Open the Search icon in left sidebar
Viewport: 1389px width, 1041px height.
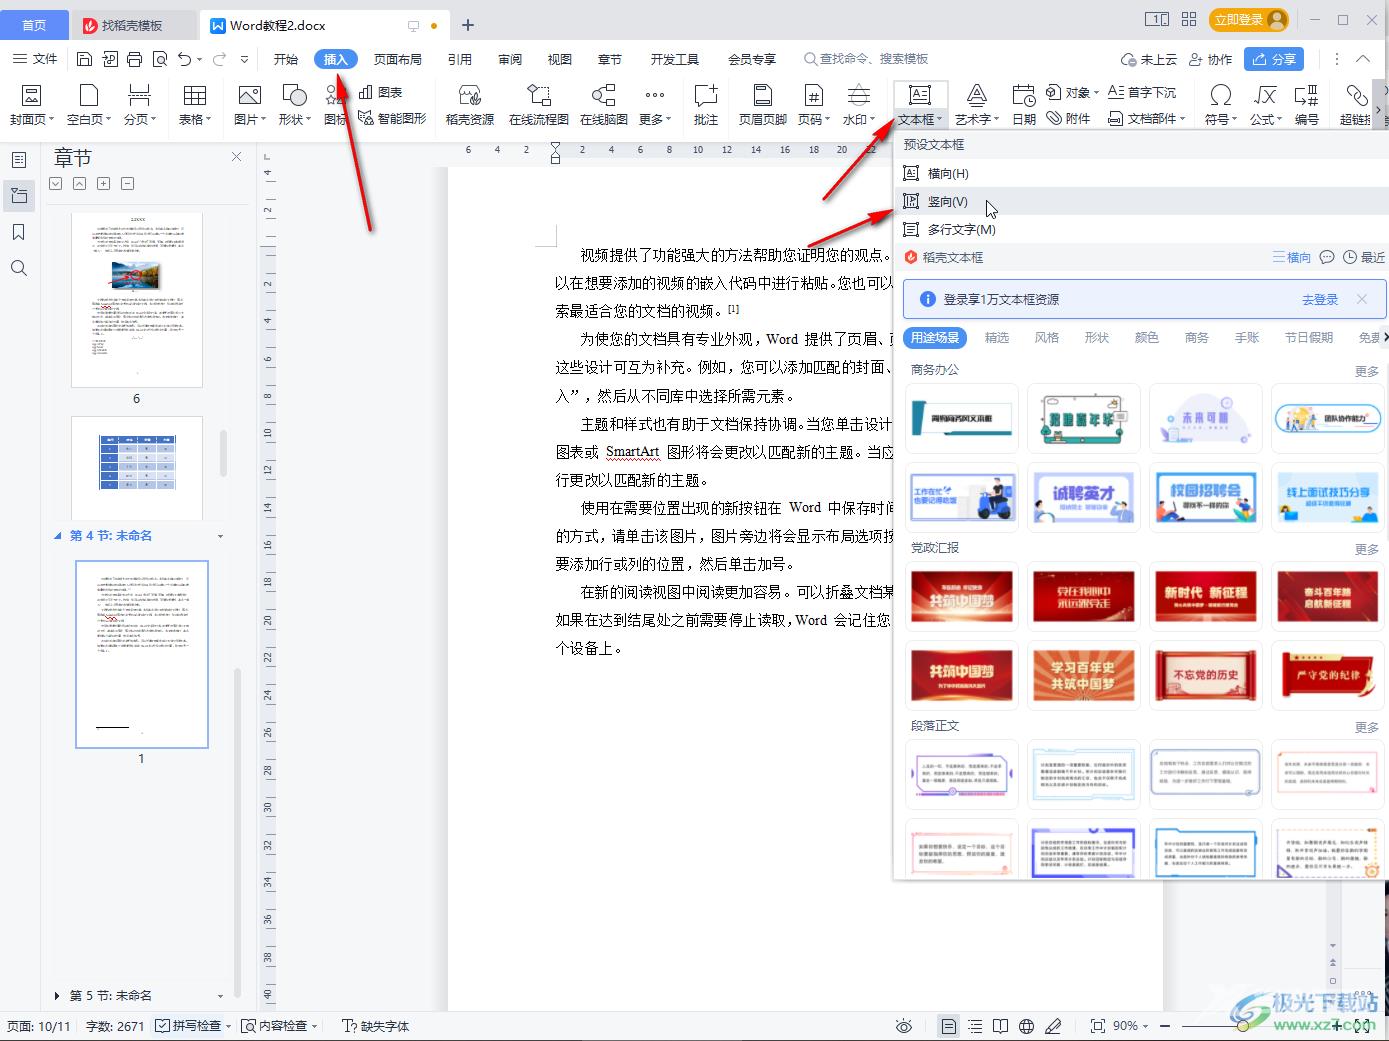click(x=18, y=268)
